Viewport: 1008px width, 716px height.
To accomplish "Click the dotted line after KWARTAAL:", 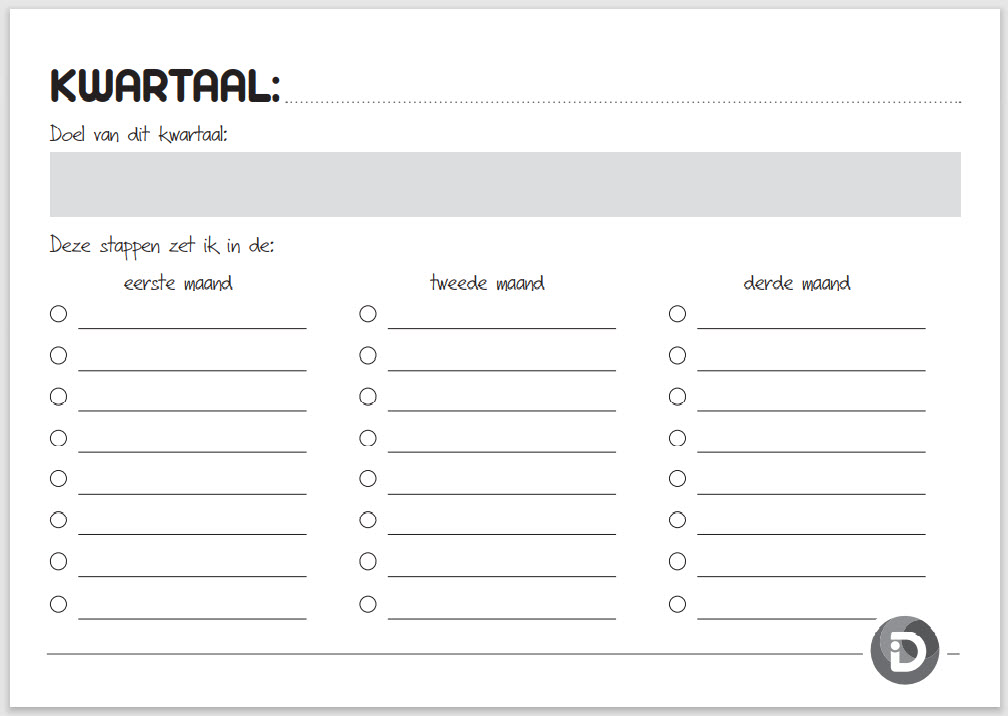I will (623, 102).
